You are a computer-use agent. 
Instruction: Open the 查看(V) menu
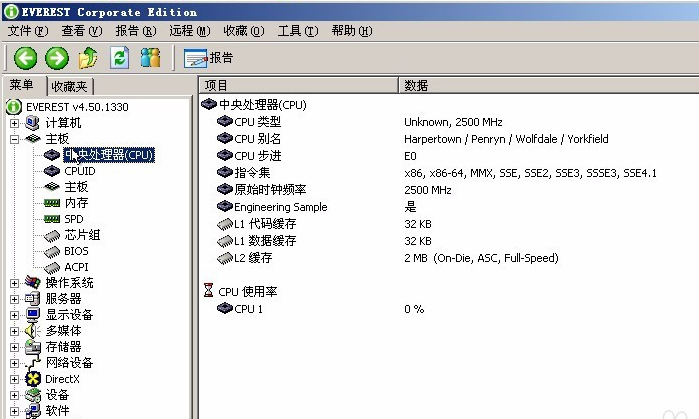point(82,31)
